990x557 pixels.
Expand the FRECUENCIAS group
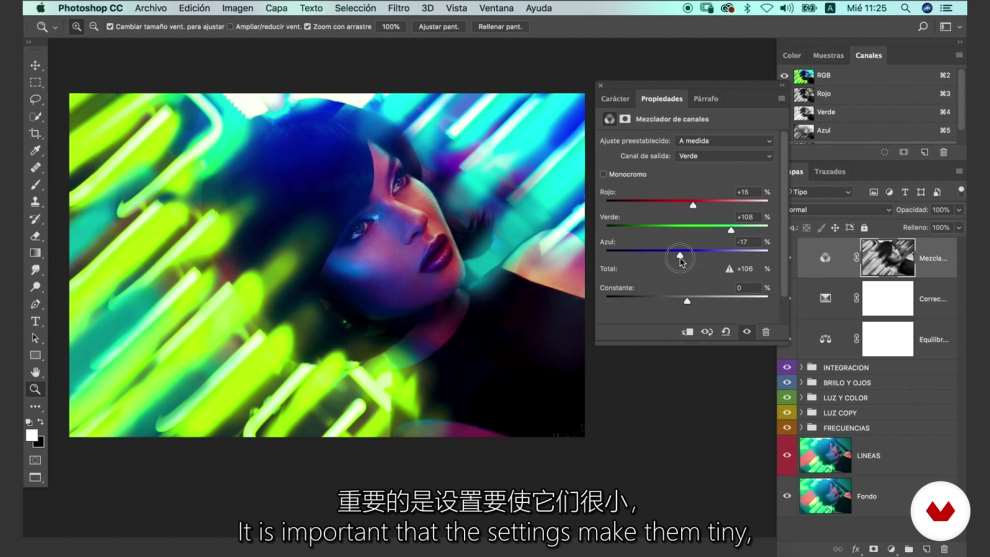tap(801, 428)
